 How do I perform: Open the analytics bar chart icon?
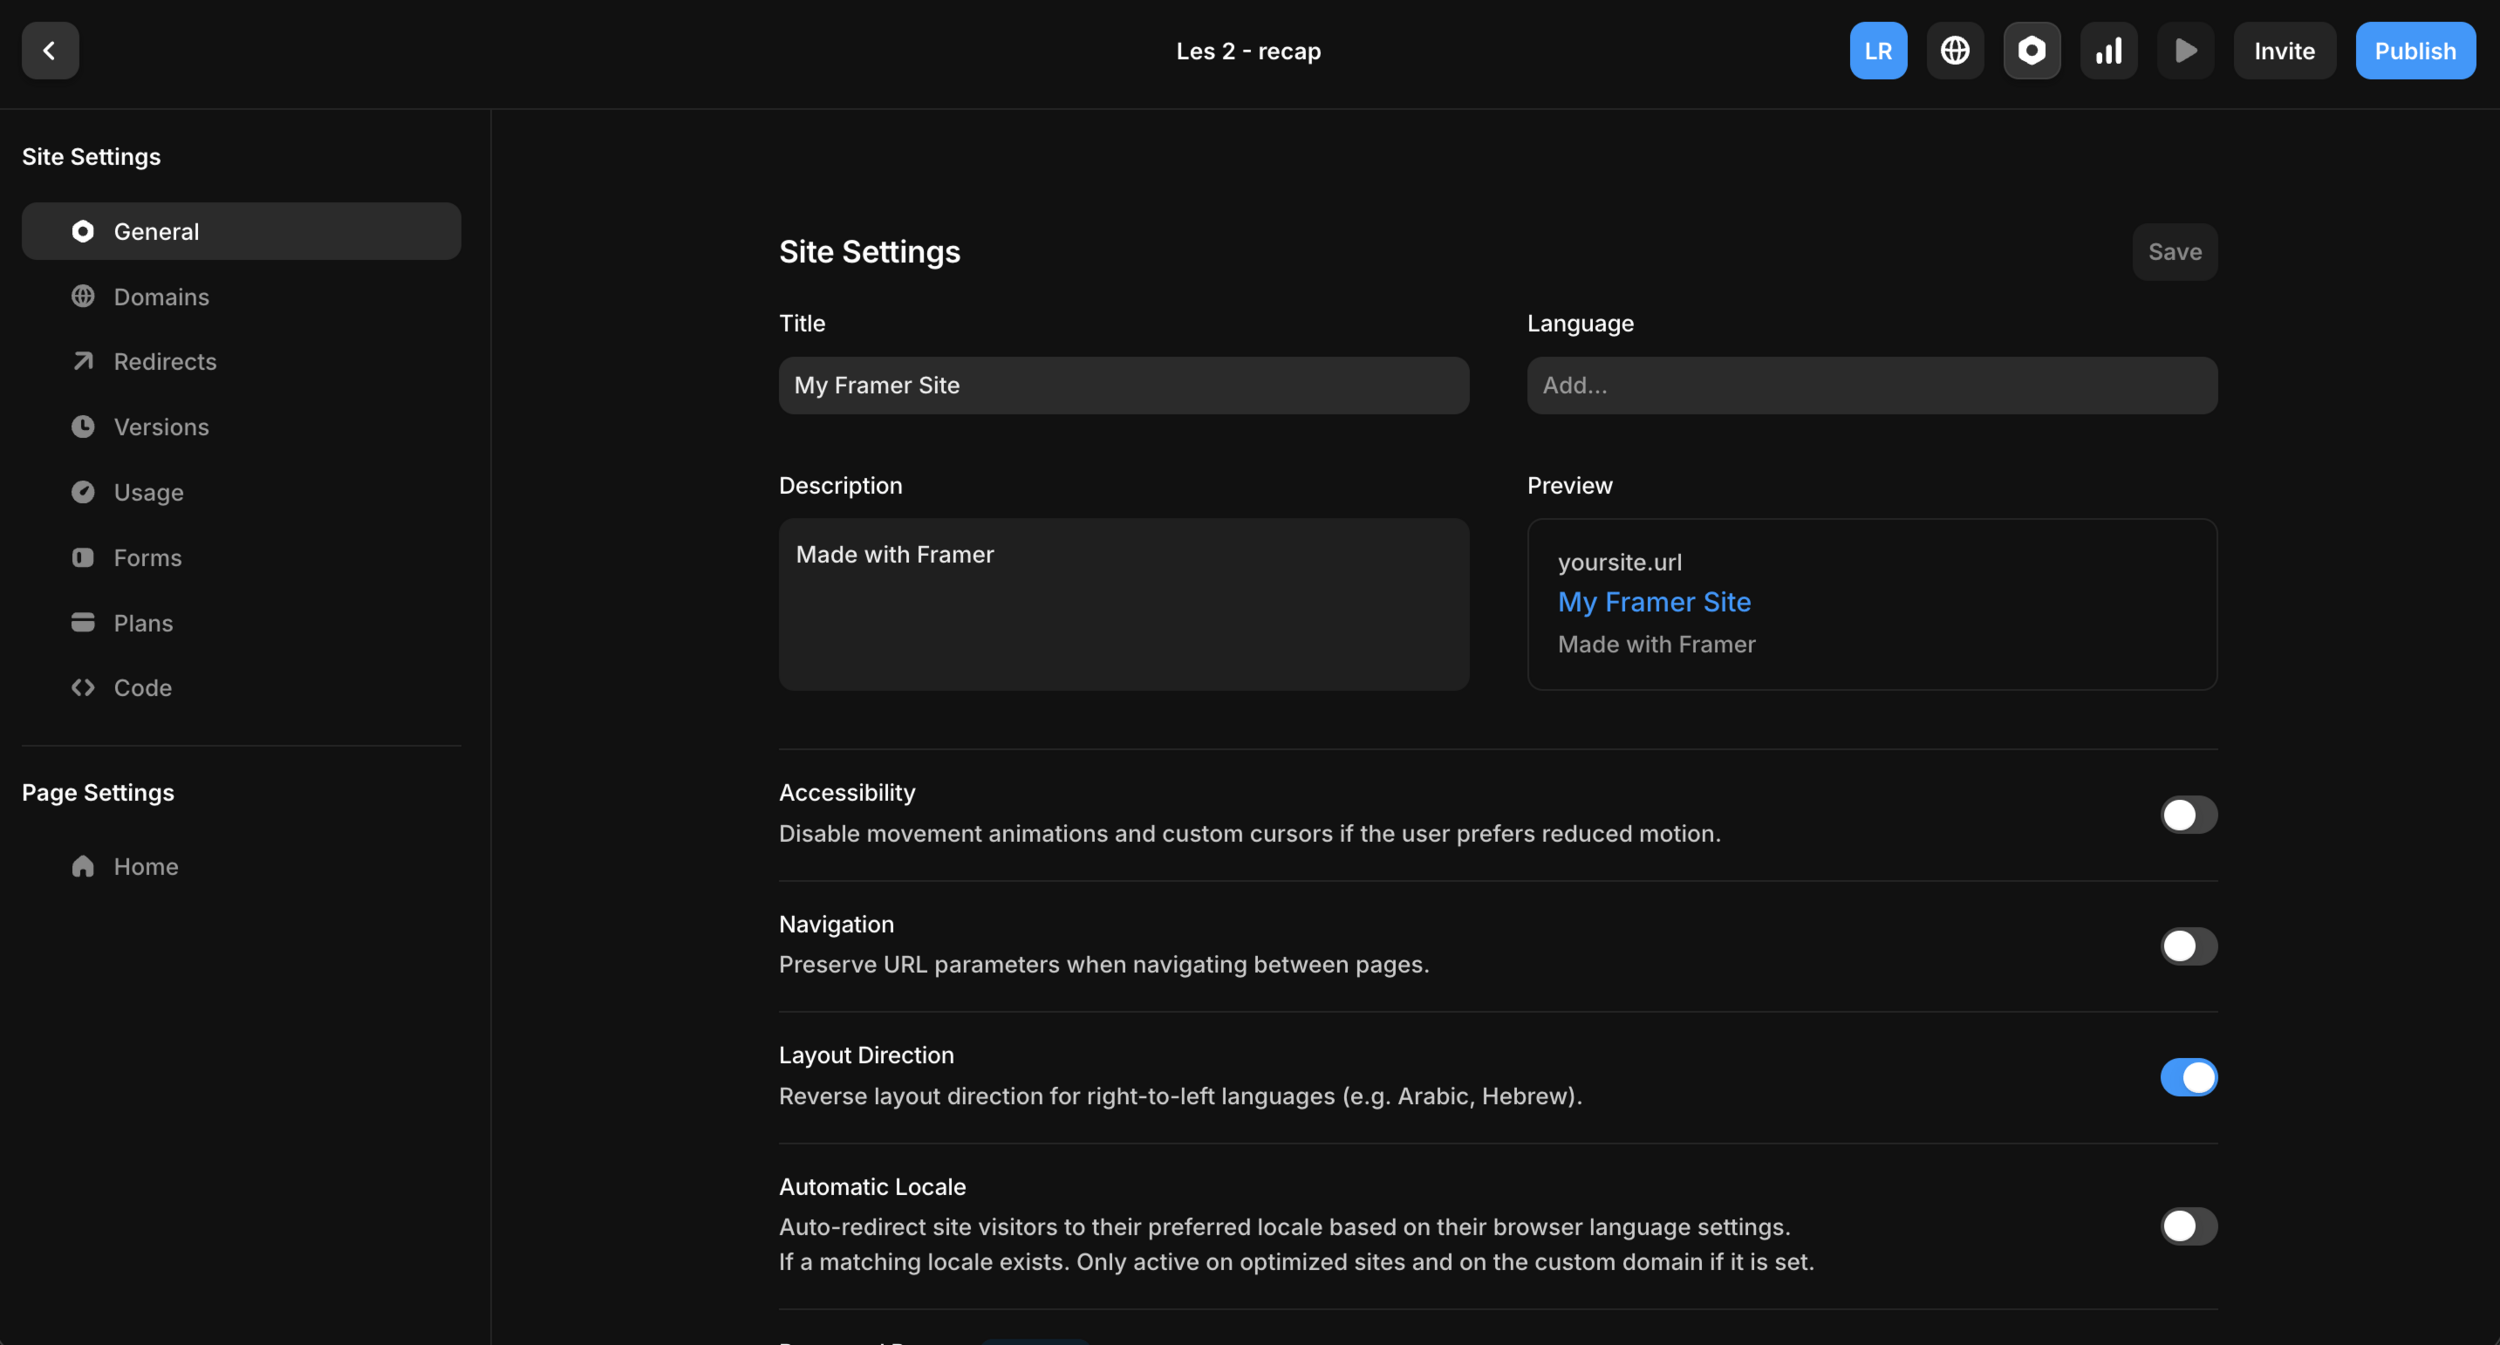[2108, 50]
